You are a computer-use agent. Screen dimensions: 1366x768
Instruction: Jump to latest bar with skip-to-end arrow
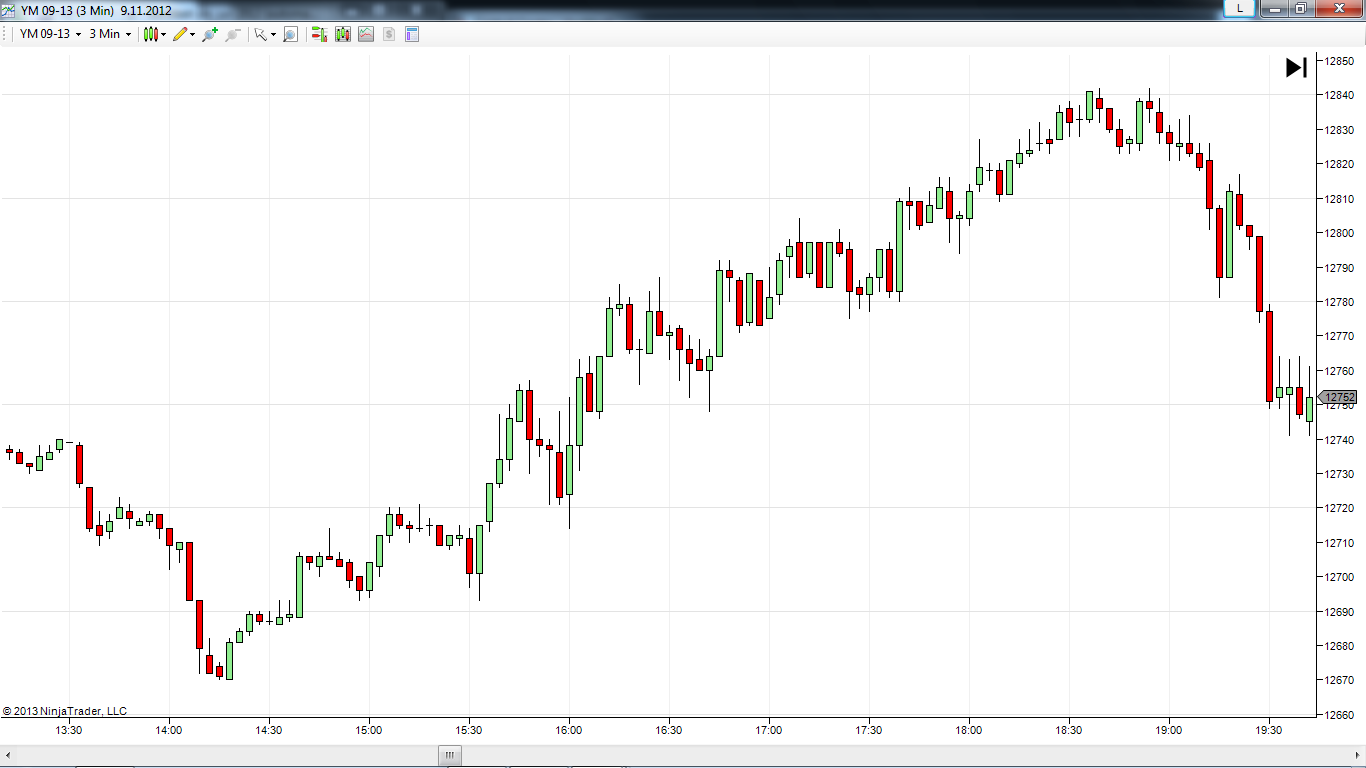(1296, 67)
